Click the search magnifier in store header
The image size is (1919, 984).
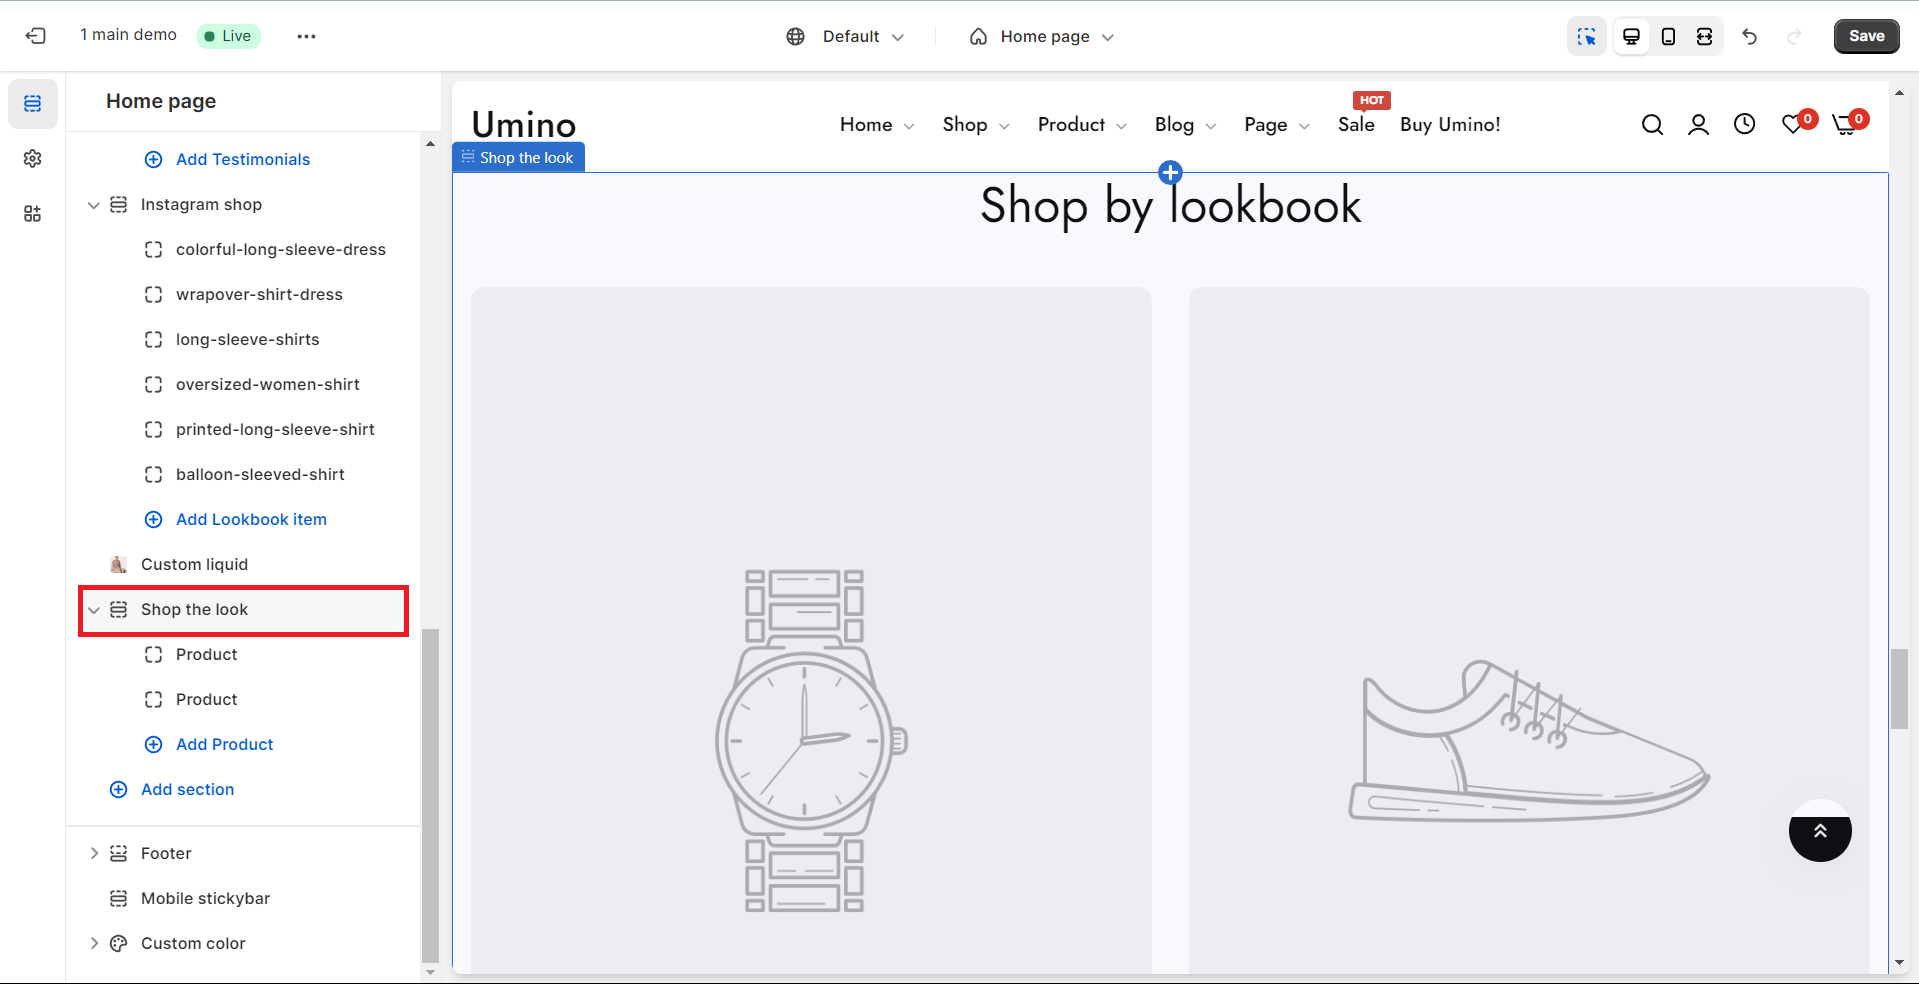1652,125
